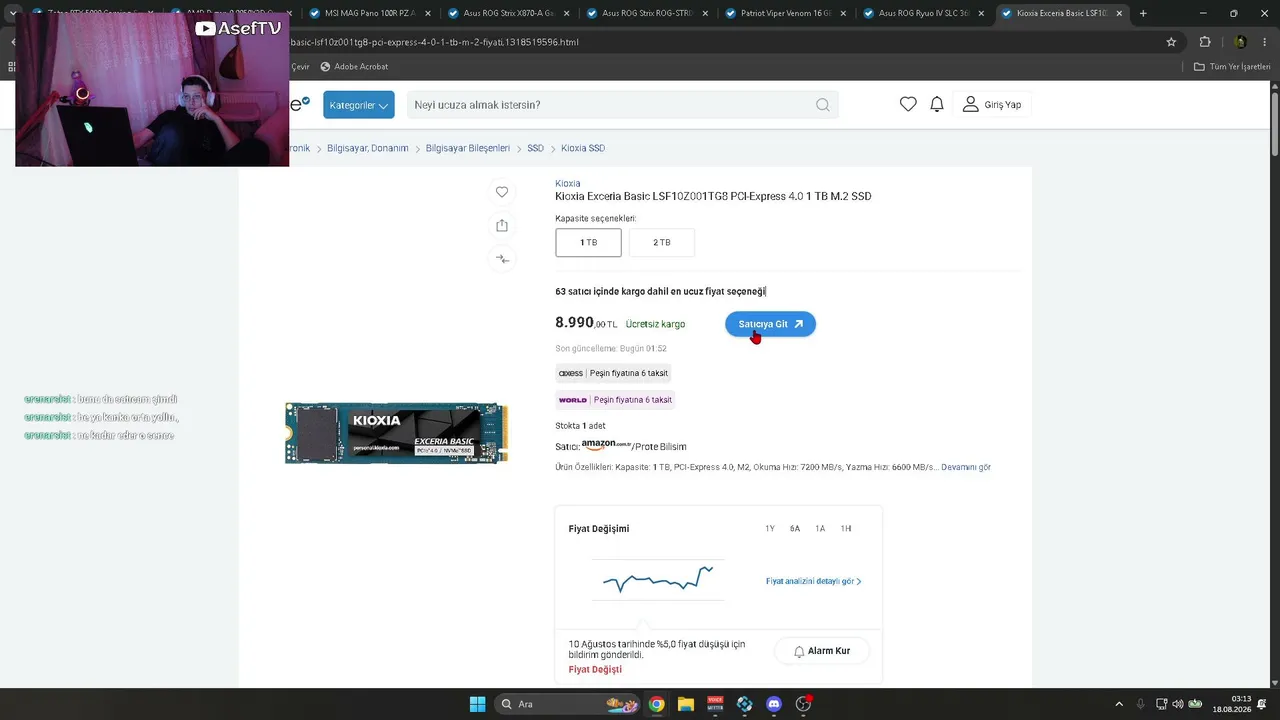Viewport: 1280px width, 720px height.
Task: Go to SSD breadcrumb
Action: point(535,148)
